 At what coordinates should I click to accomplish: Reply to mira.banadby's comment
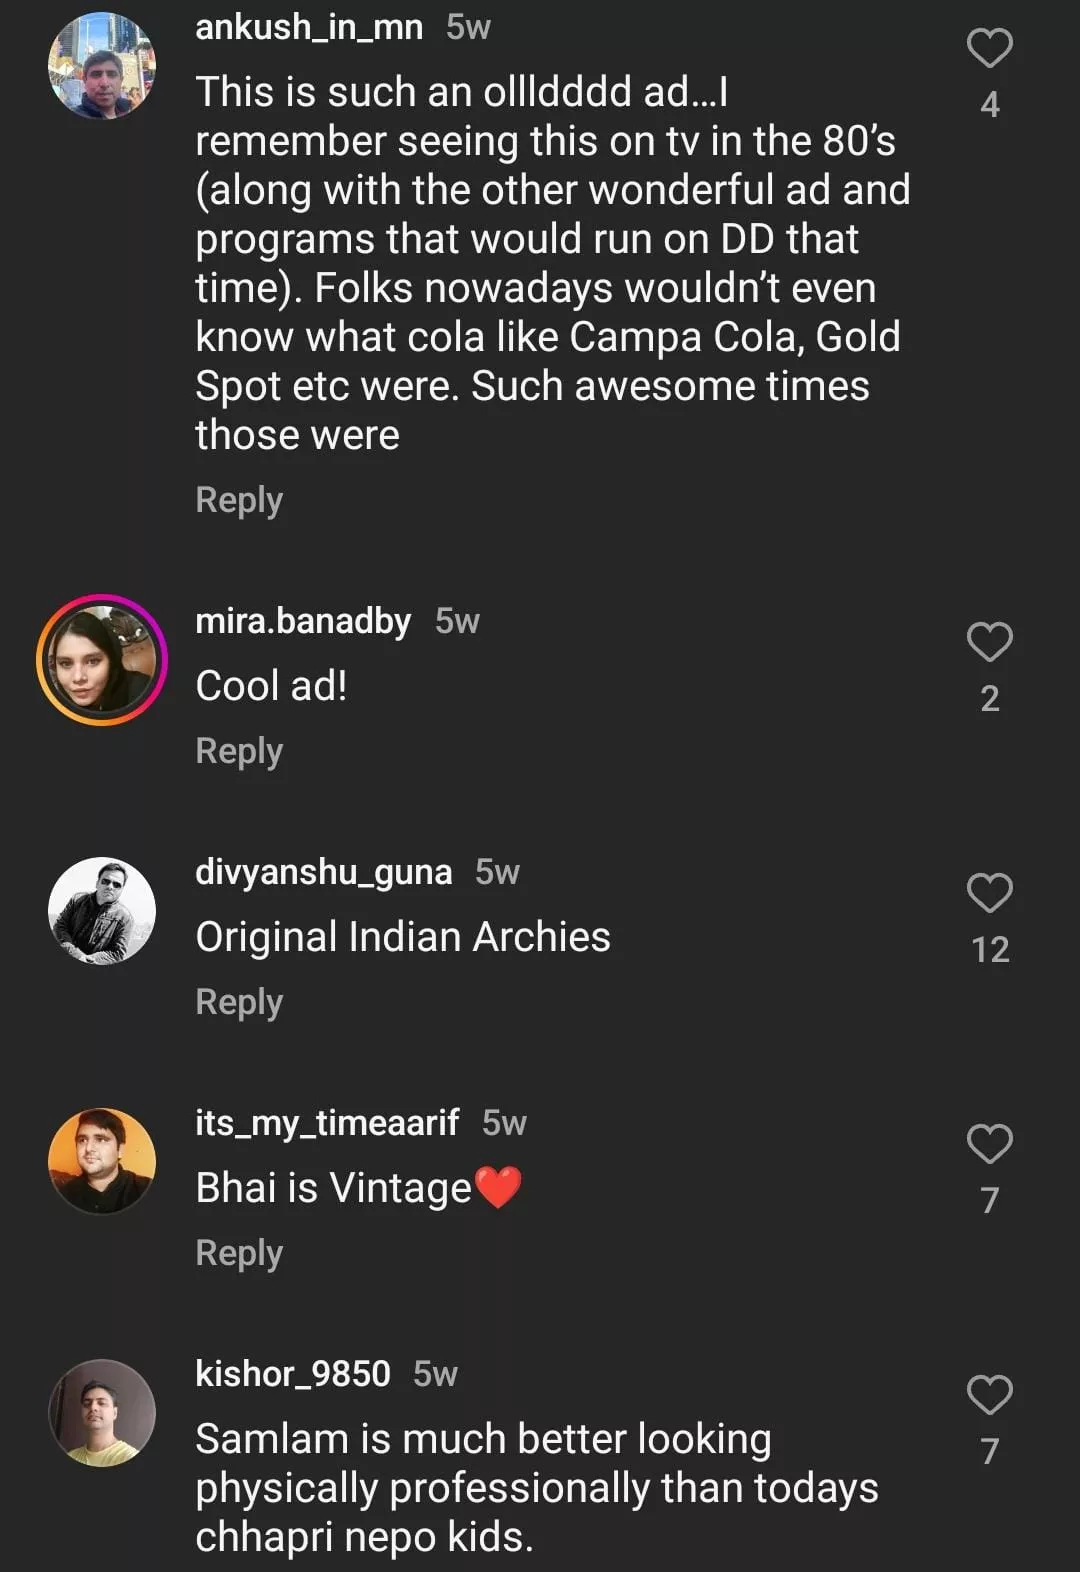(x=239, y=751)
